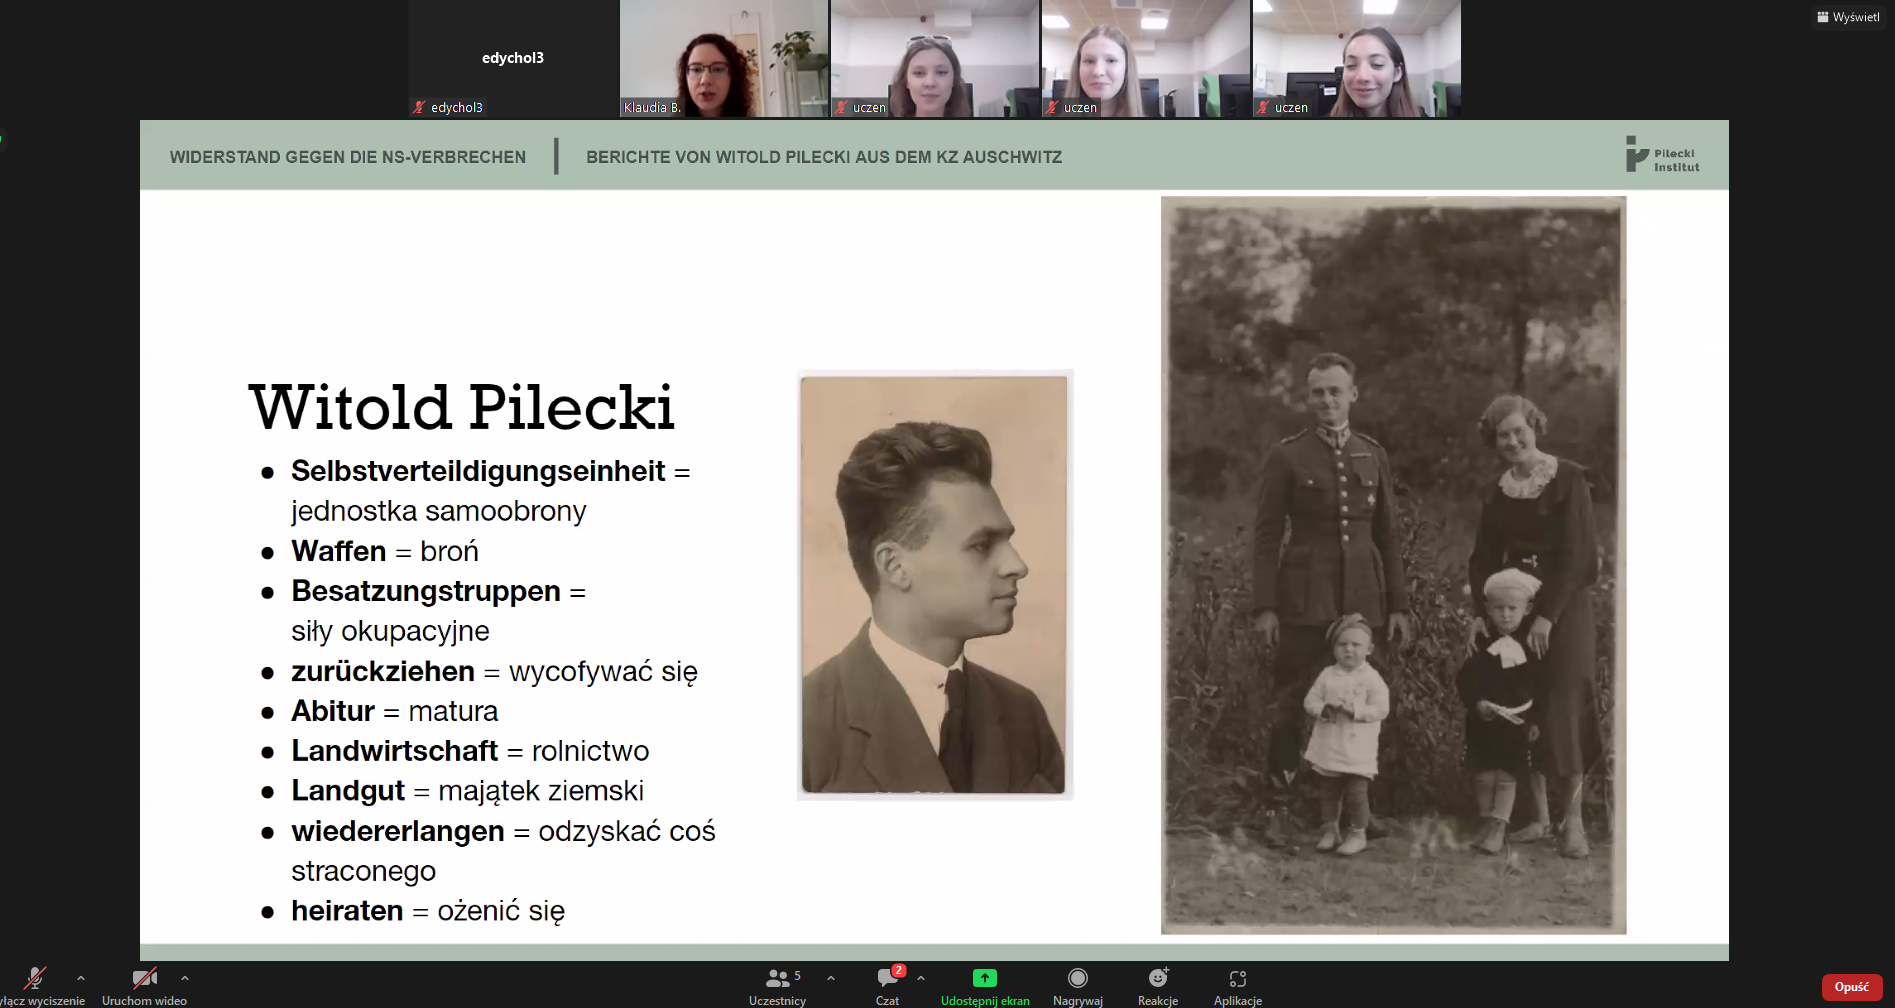Expand the arrow next to Uczestnicy
The image size is (1895, 1008).
point(831,978)
